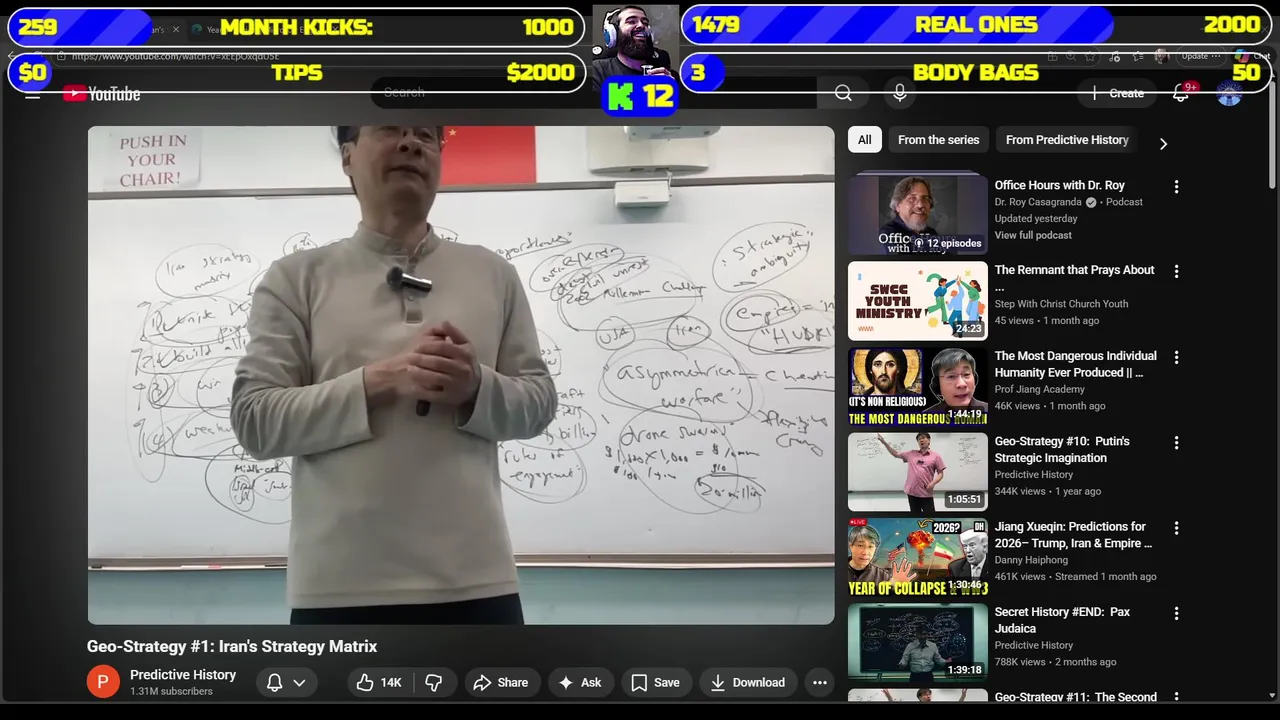Select the From the series chip
1280x720 pixels.
coord(938,140)
